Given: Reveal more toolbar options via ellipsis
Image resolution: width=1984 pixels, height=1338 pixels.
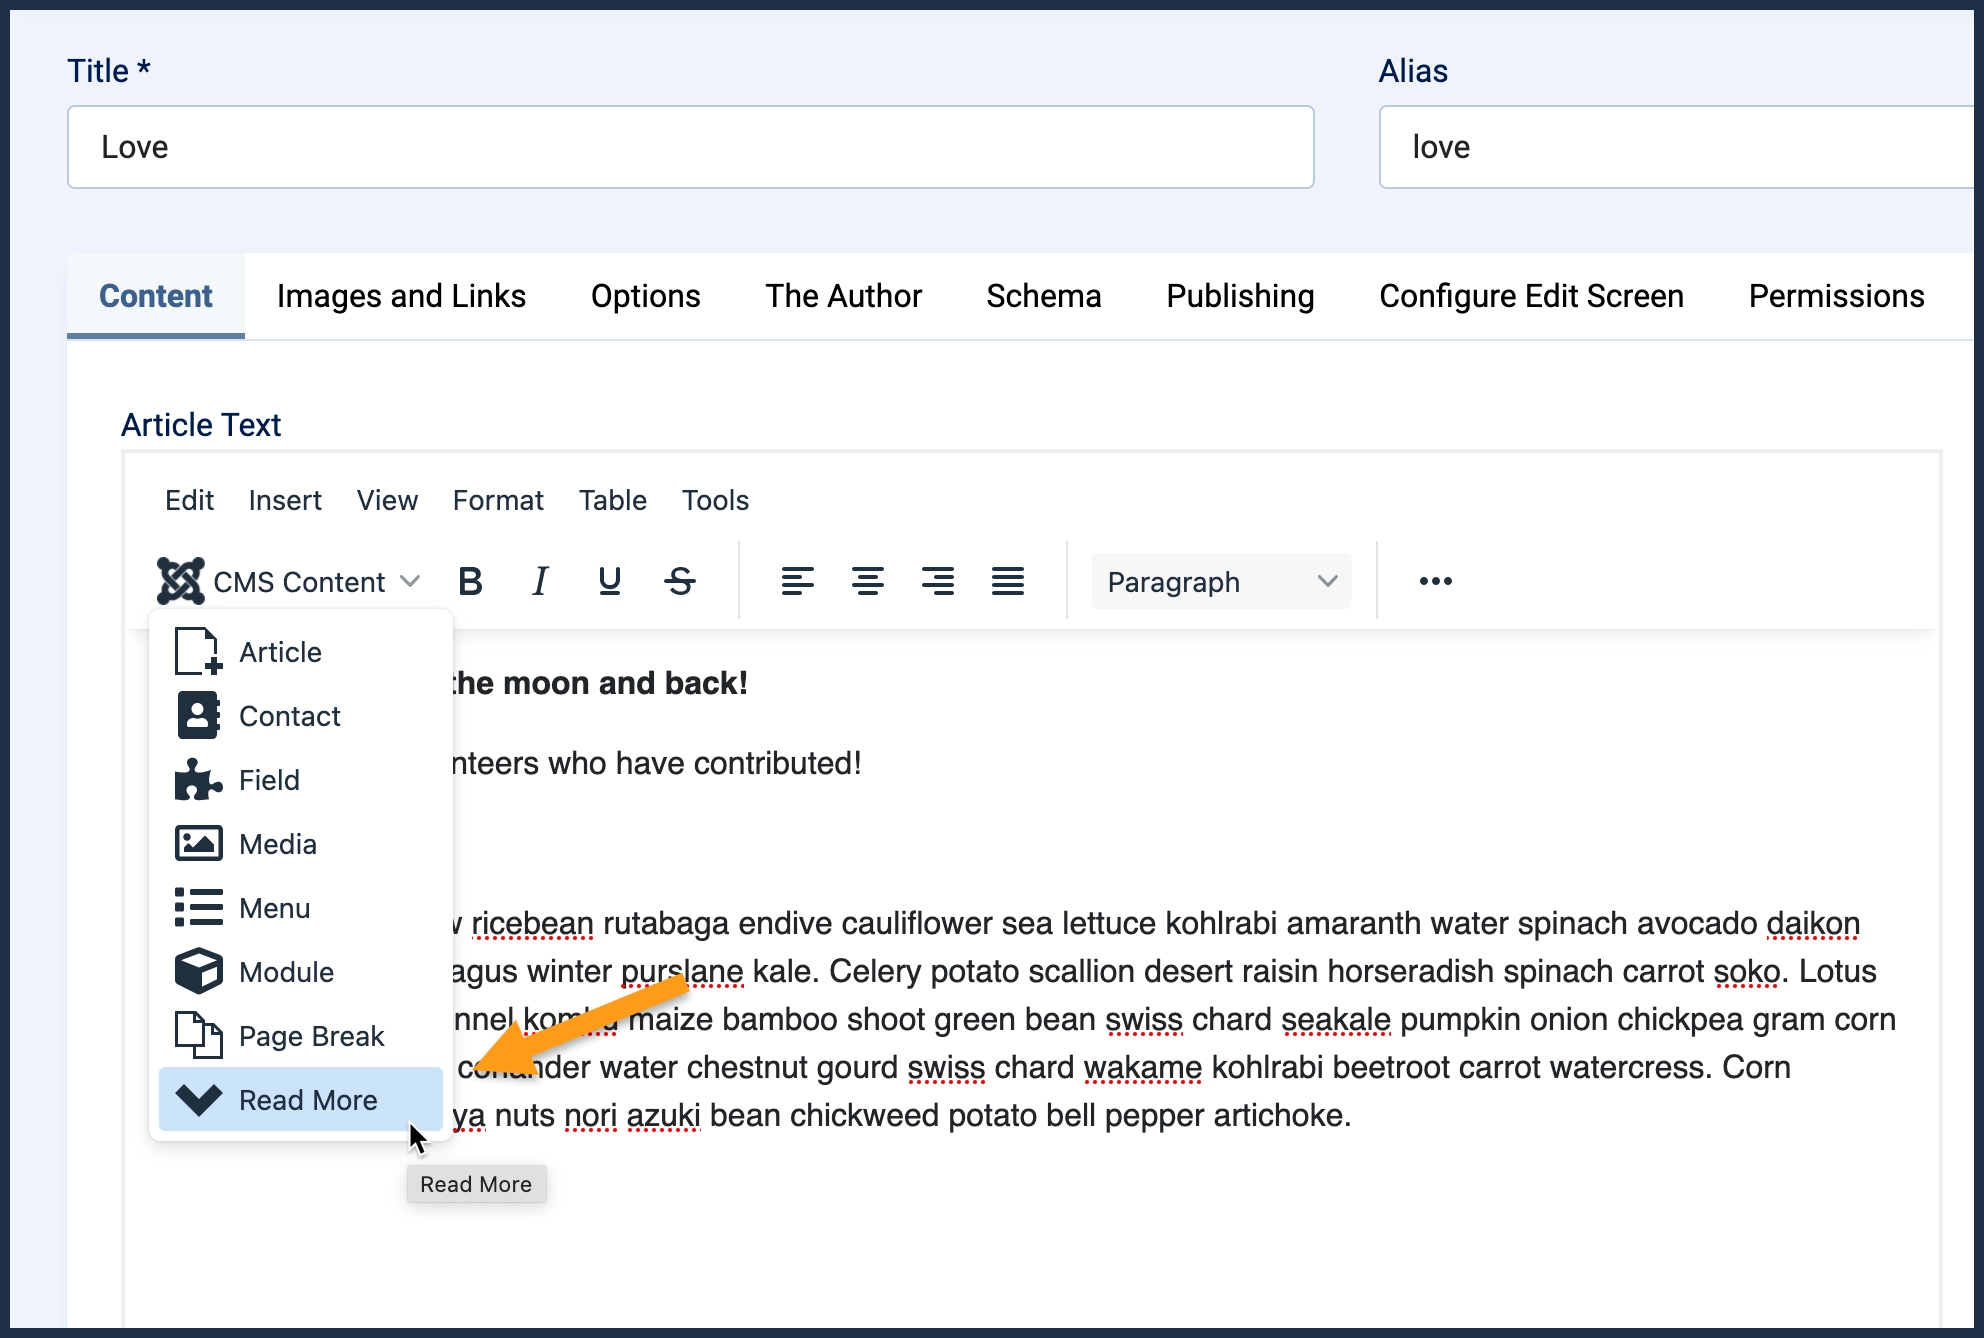Looking at the screenshot, I should (x=1435, y=581).
